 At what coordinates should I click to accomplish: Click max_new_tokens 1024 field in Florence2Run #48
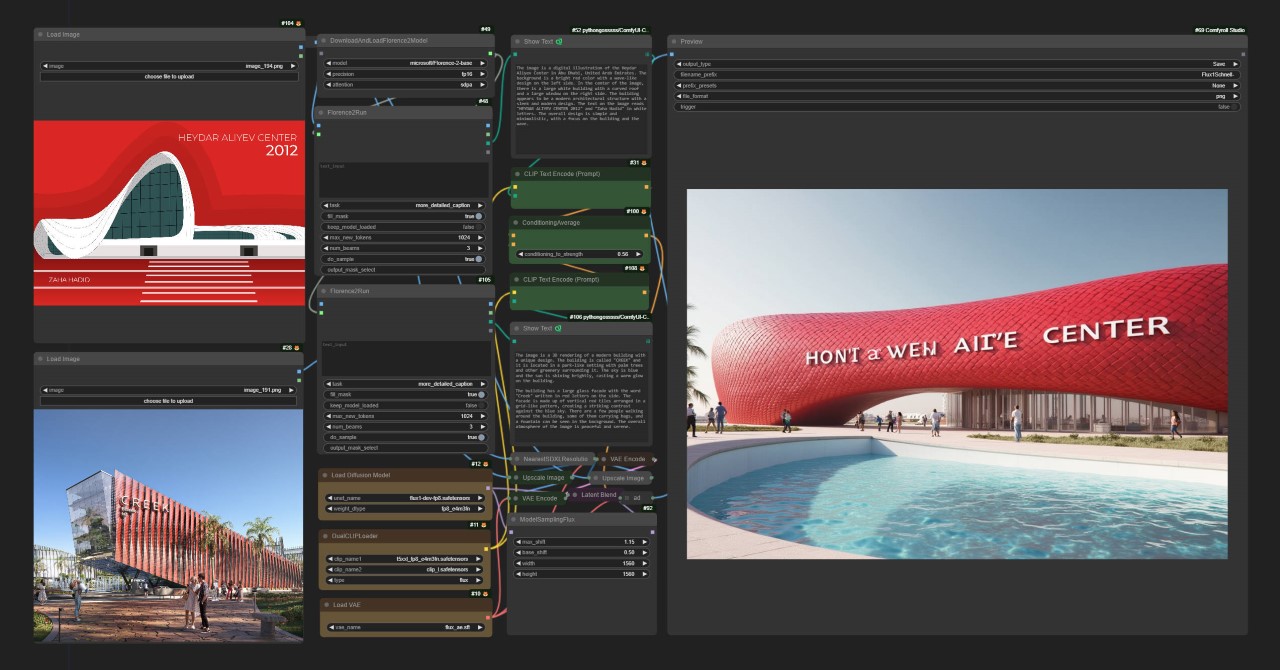pyautogui.click(x=404, y=237)
